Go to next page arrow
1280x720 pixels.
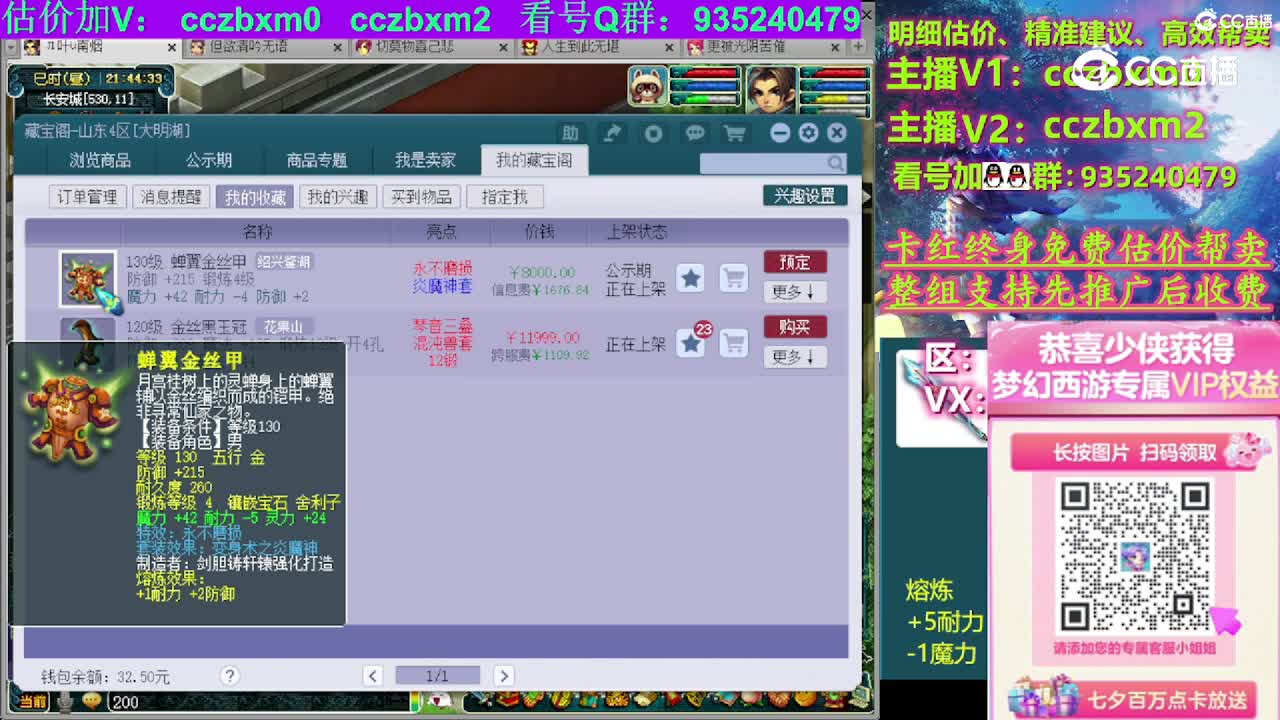pyautogui.click(x=504, y=676)
